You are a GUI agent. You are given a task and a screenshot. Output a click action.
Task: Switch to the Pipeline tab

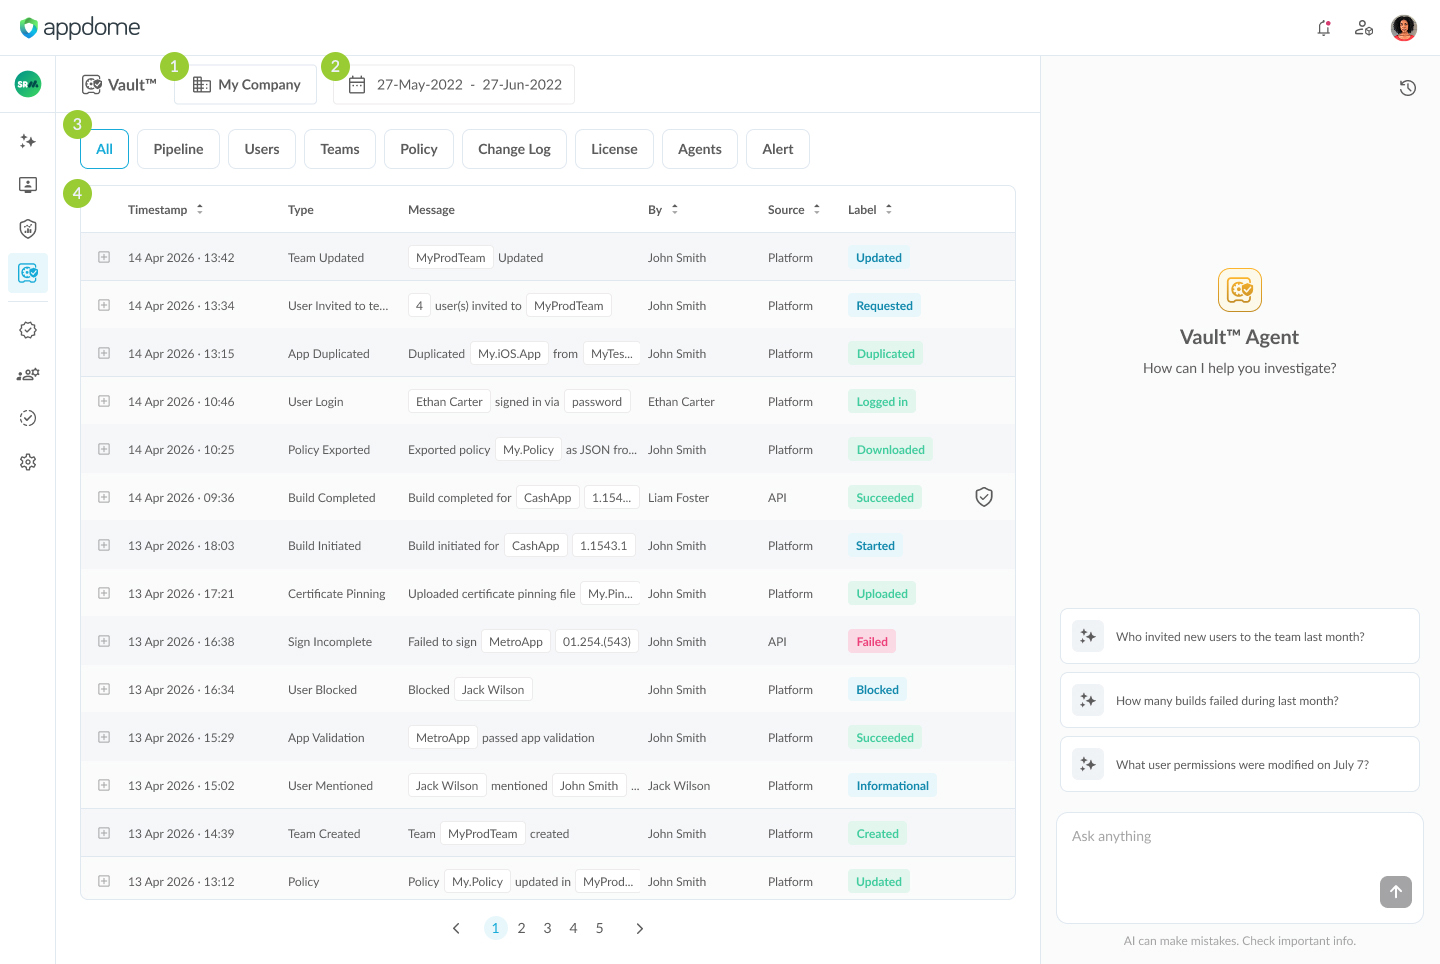coord(179,149)
